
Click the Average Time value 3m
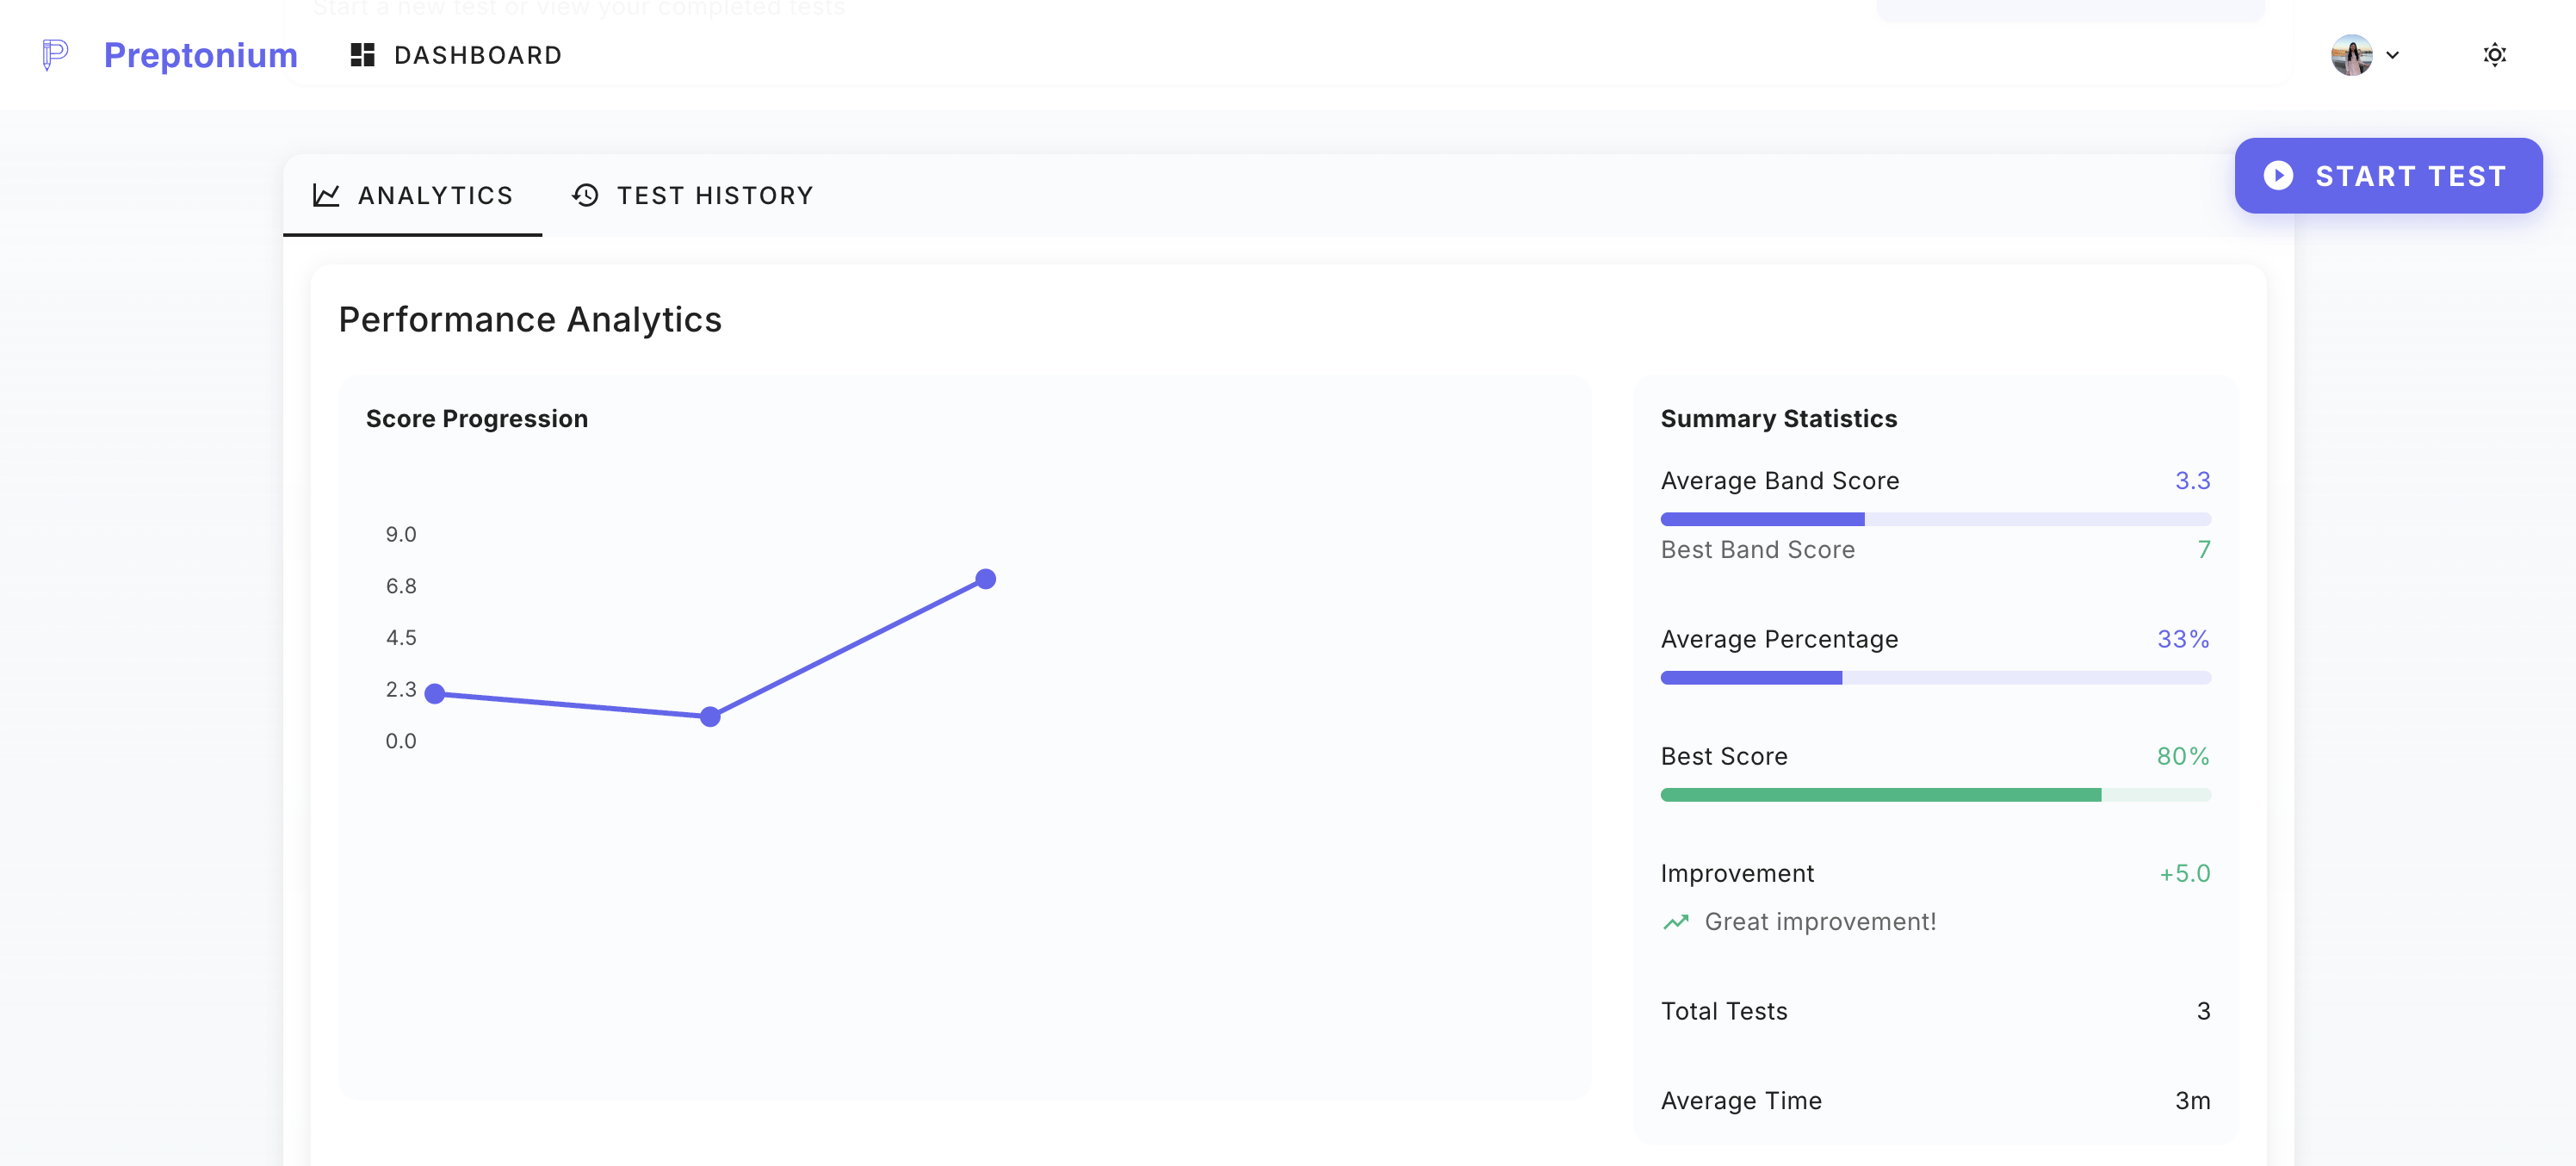click(x=2192, y=1100)
